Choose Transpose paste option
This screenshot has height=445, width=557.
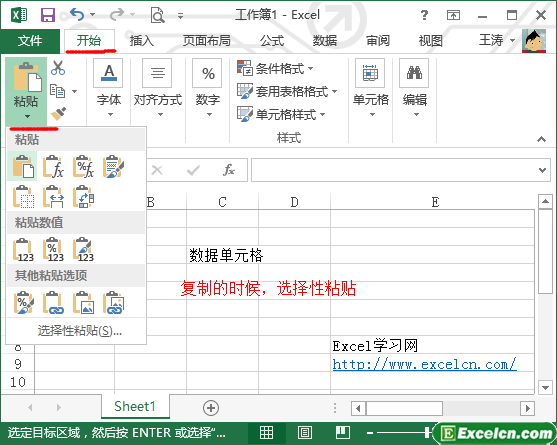(83, 196)
